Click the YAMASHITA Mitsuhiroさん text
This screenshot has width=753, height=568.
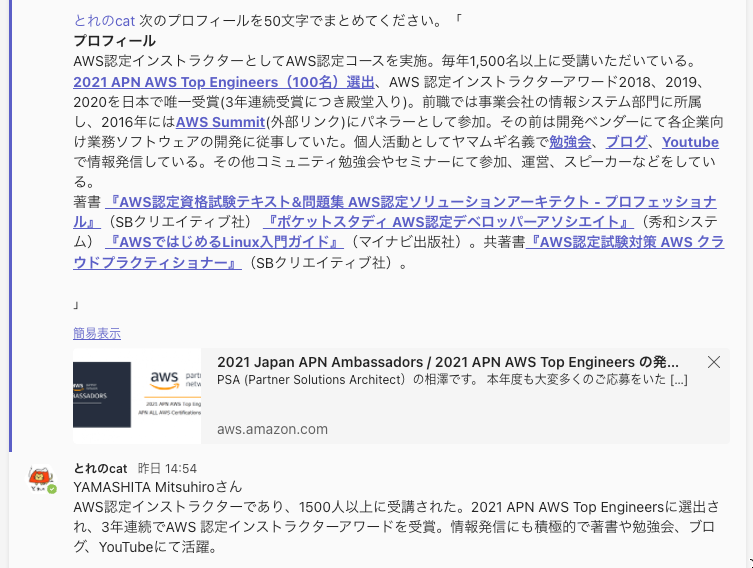coord(158,487)
